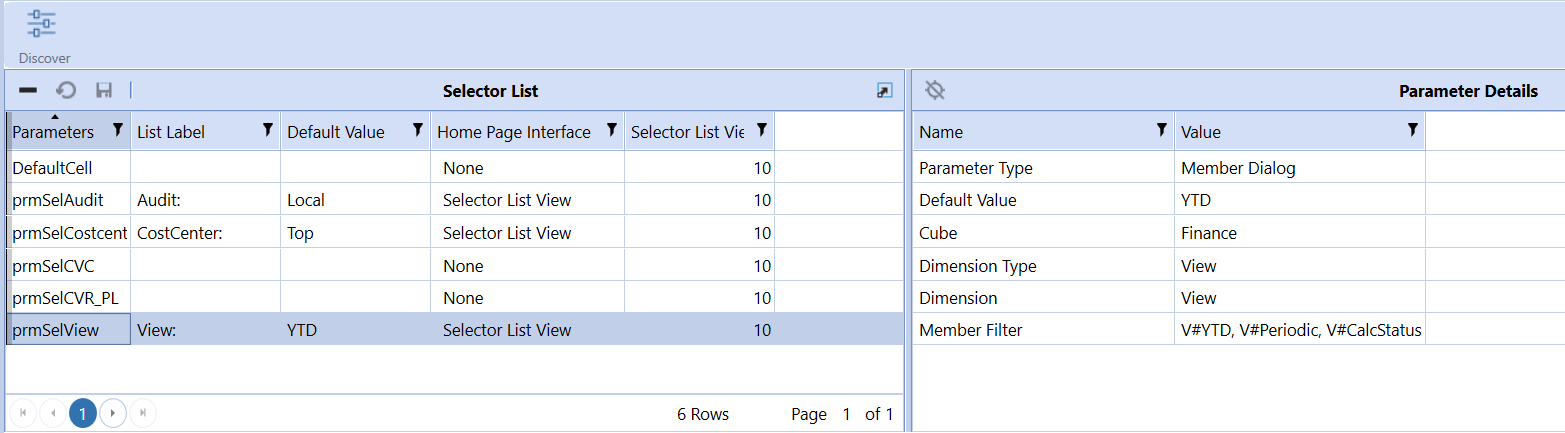Open the Parameters column filter icon
The image size is (1565, 433).
click(118, 130)
